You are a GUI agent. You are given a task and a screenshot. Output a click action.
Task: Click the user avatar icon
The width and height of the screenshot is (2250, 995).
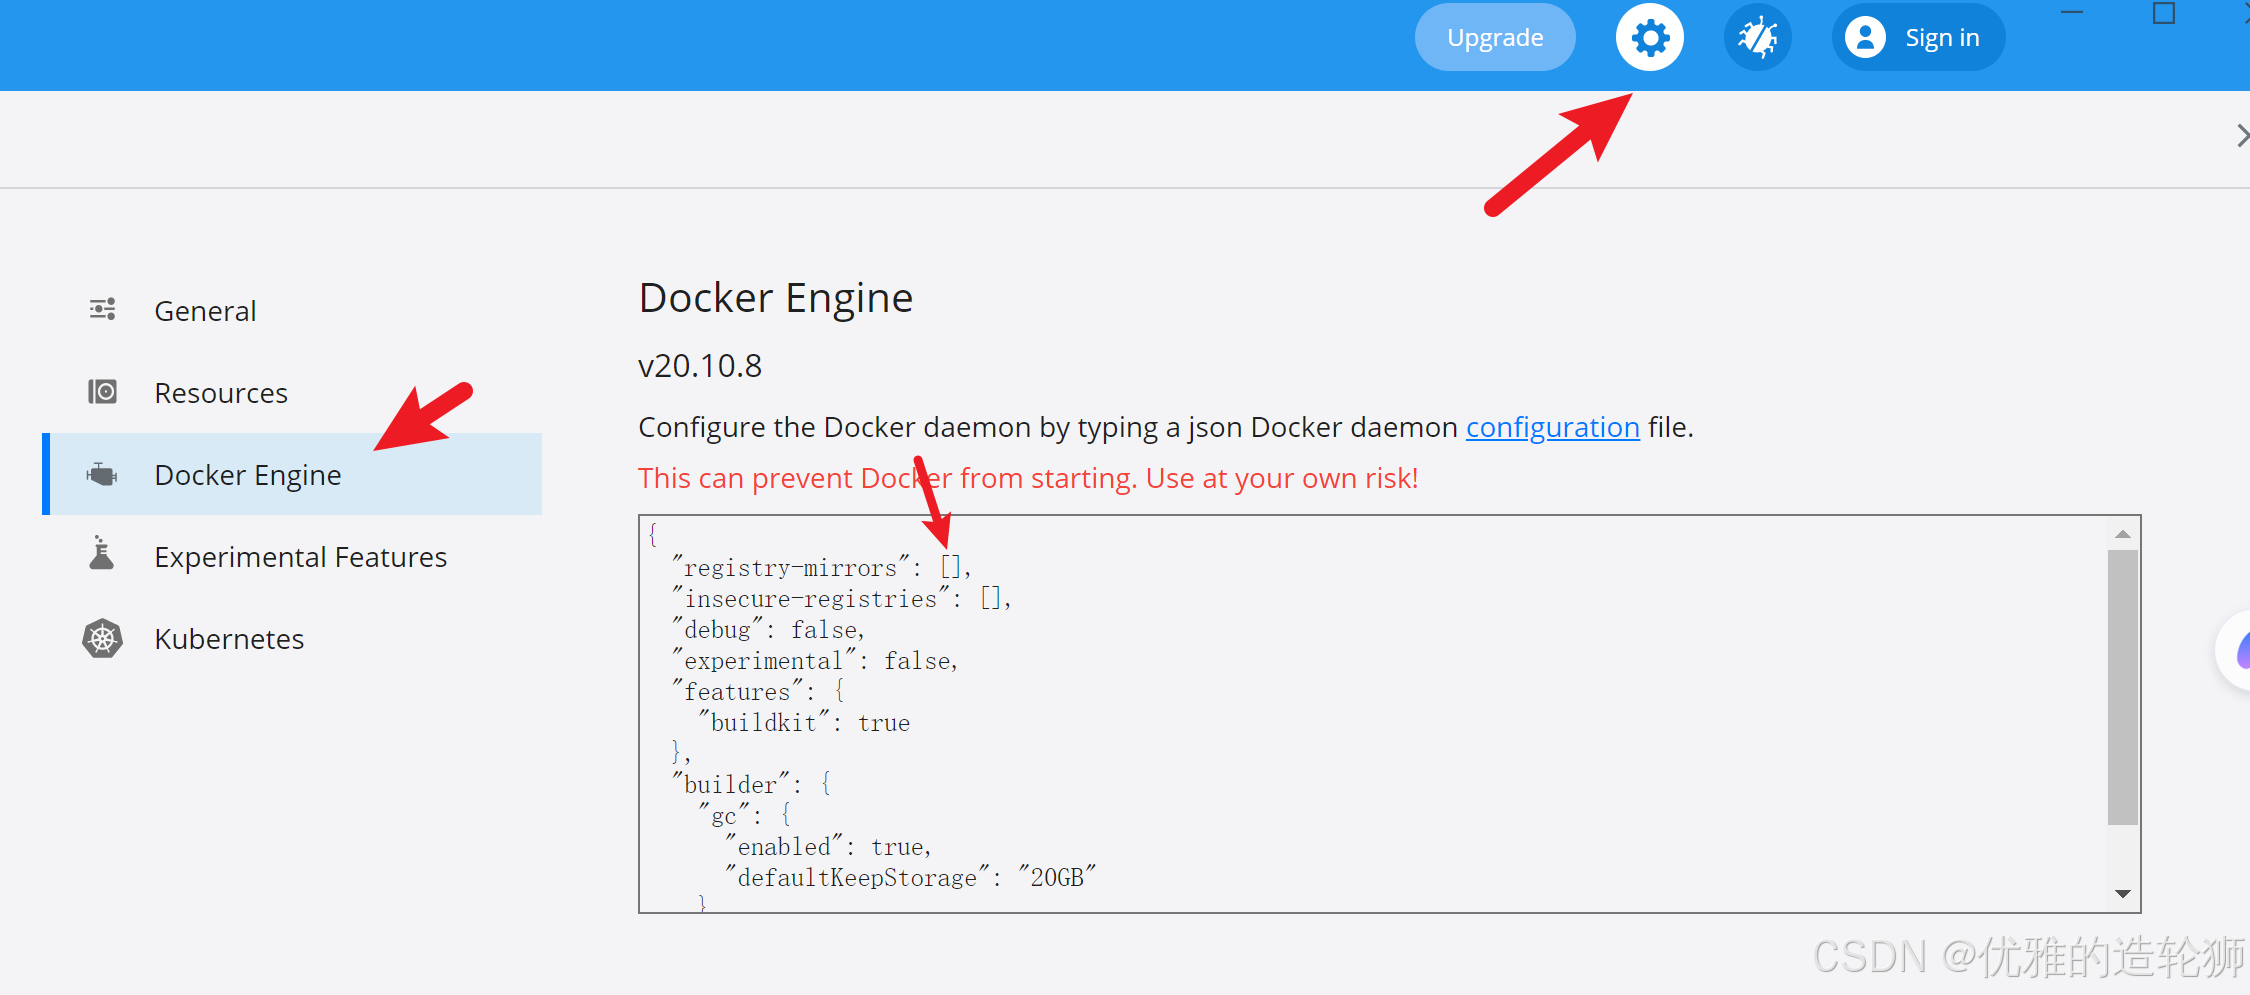point(1865,38)
